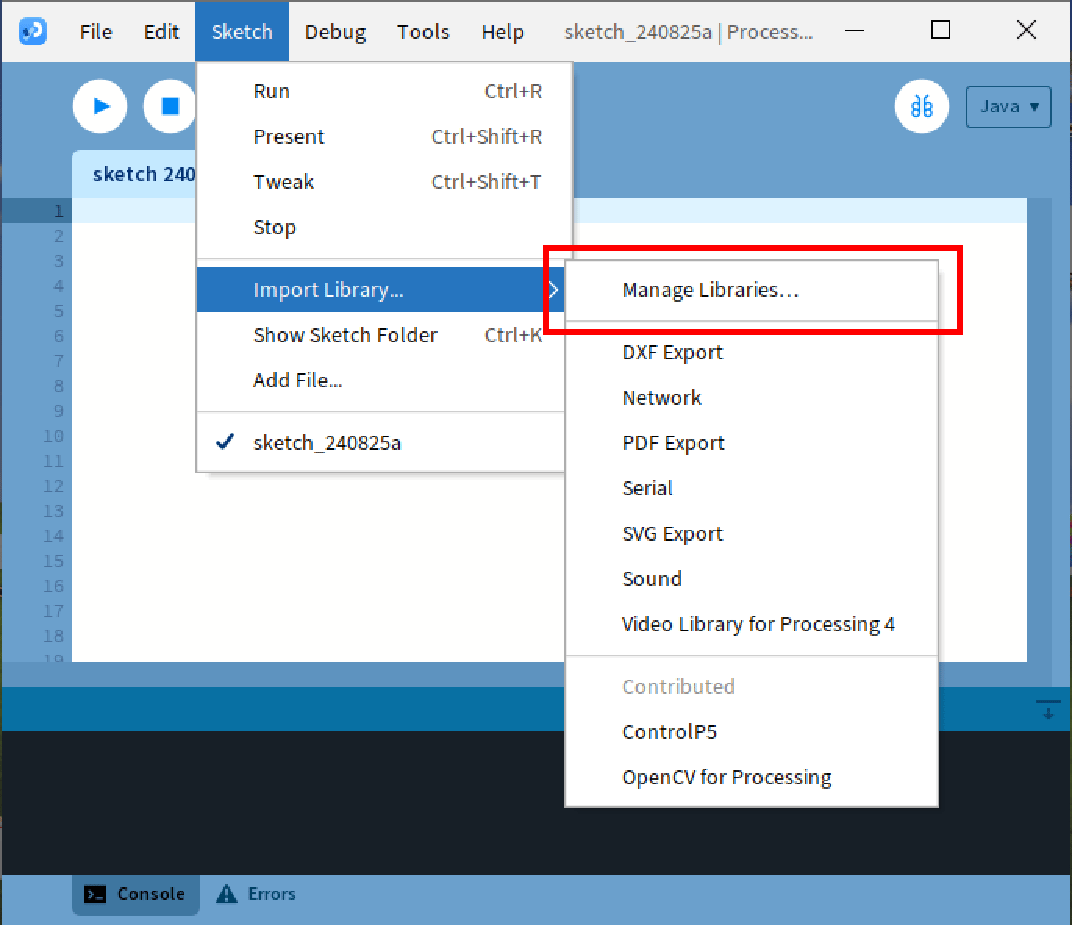
Task: Click the Run play button
Action: pyautogui.click(x=100, y=106)
